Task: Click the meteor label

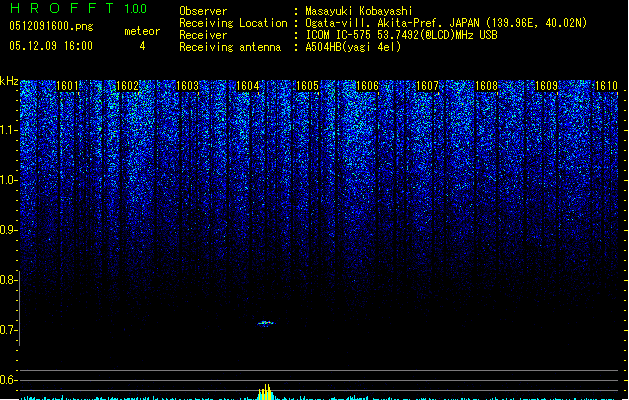Action: pos(142,31)
